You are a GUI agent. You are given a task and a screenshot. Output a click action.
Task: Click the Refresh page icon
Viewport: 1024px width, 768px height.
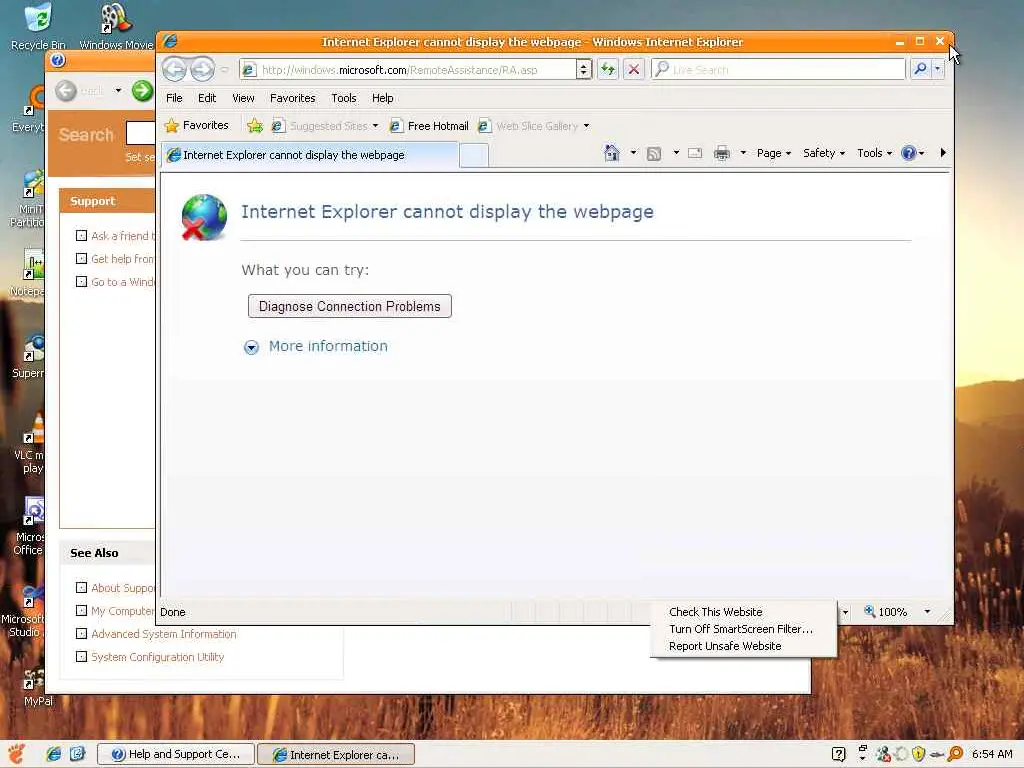click(x=608, y=69)
